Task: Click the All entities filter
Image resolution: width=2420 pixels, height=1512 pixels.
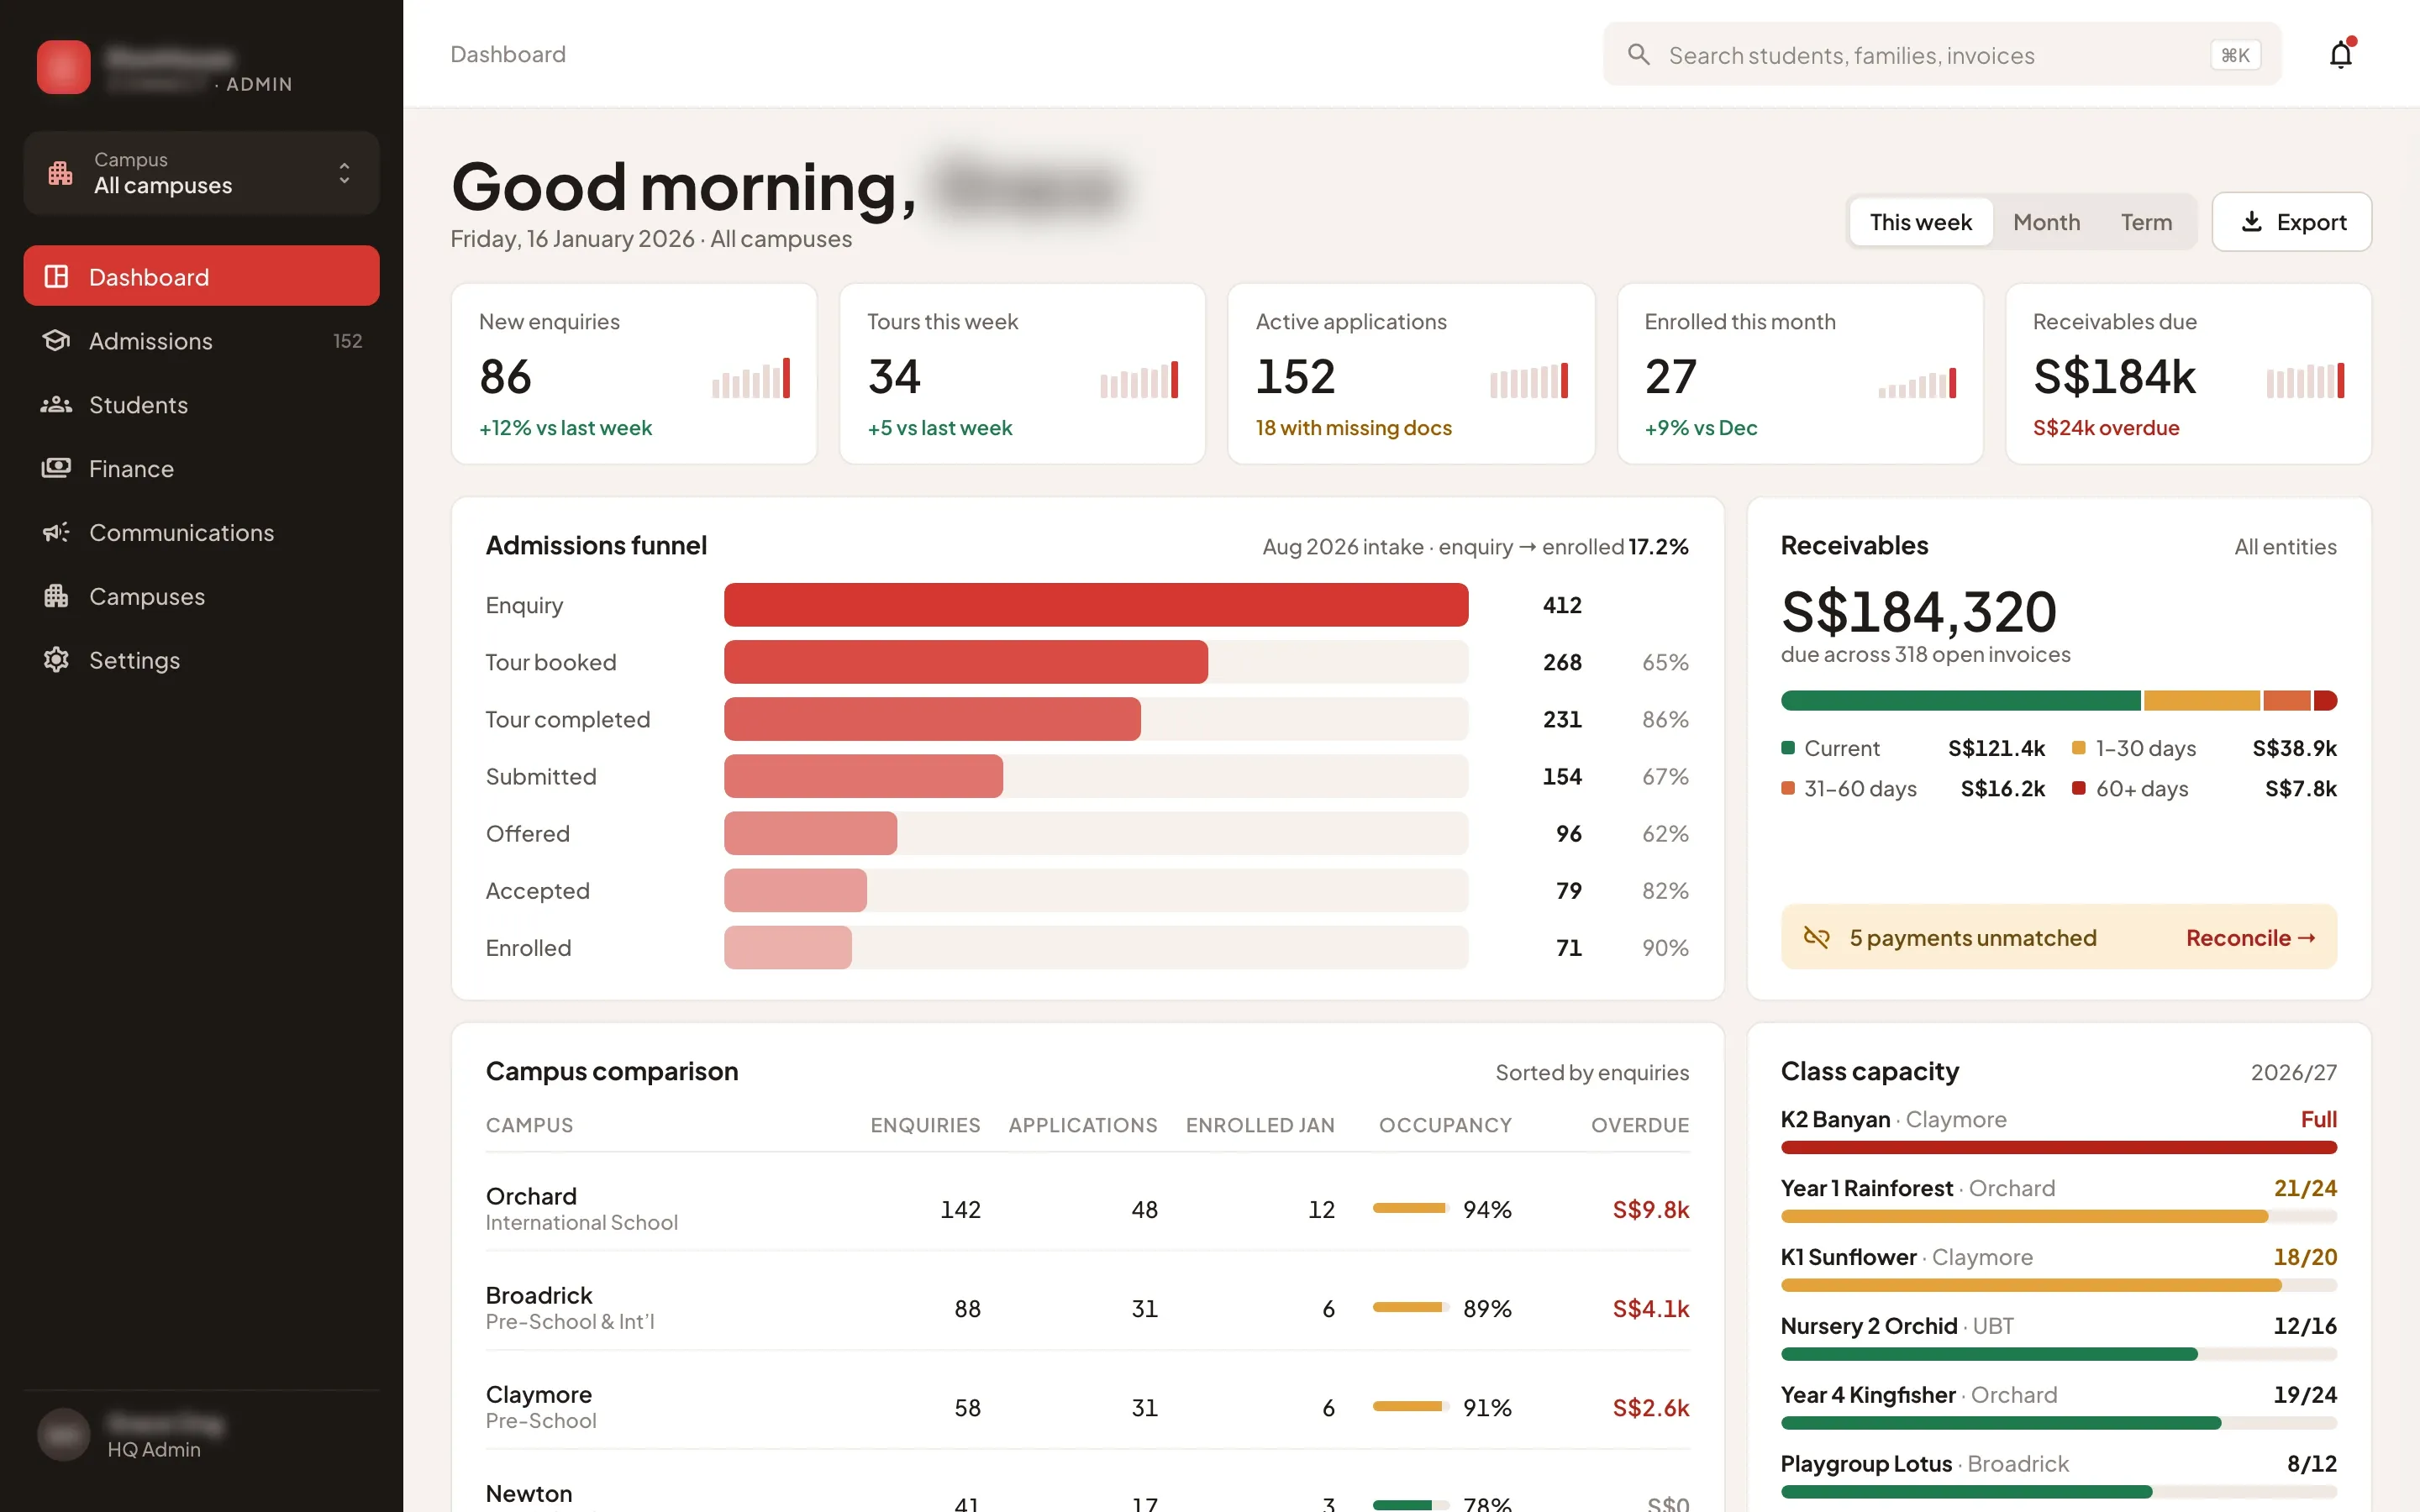Action: 2285,547
